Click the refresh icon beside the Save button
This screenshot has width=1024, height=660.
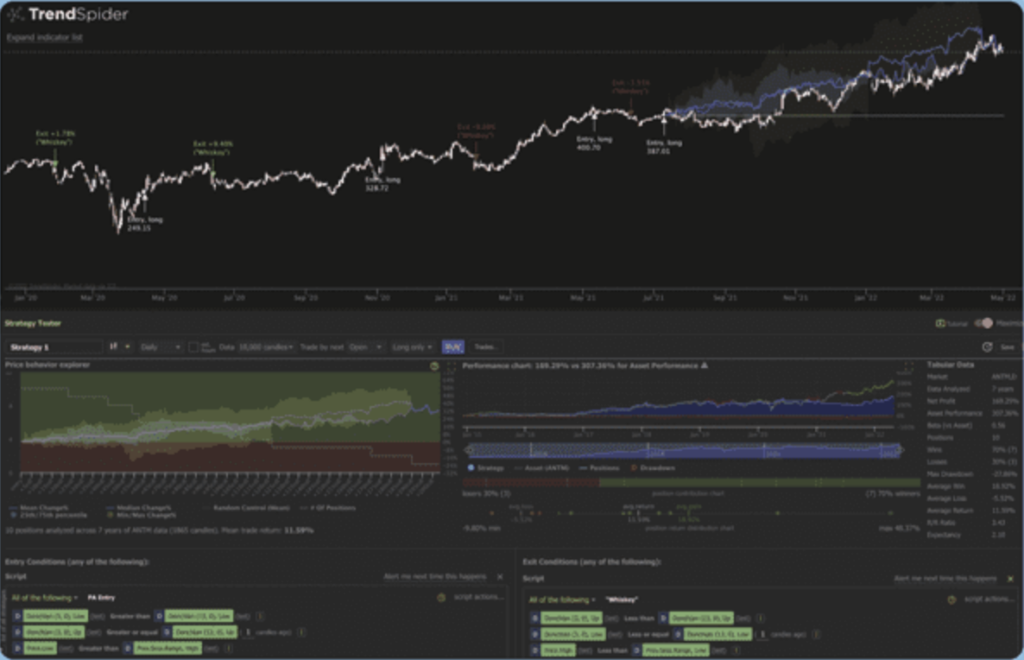[x=986, y=346]
